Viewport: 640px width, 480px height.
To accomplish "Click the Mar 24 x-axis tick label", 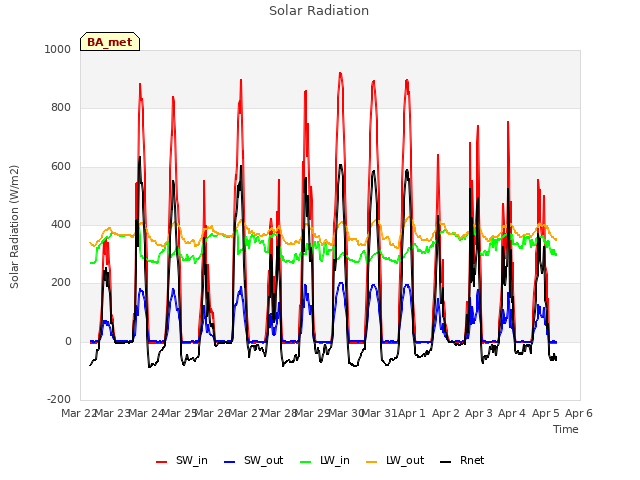I will (x=146, y=413).
